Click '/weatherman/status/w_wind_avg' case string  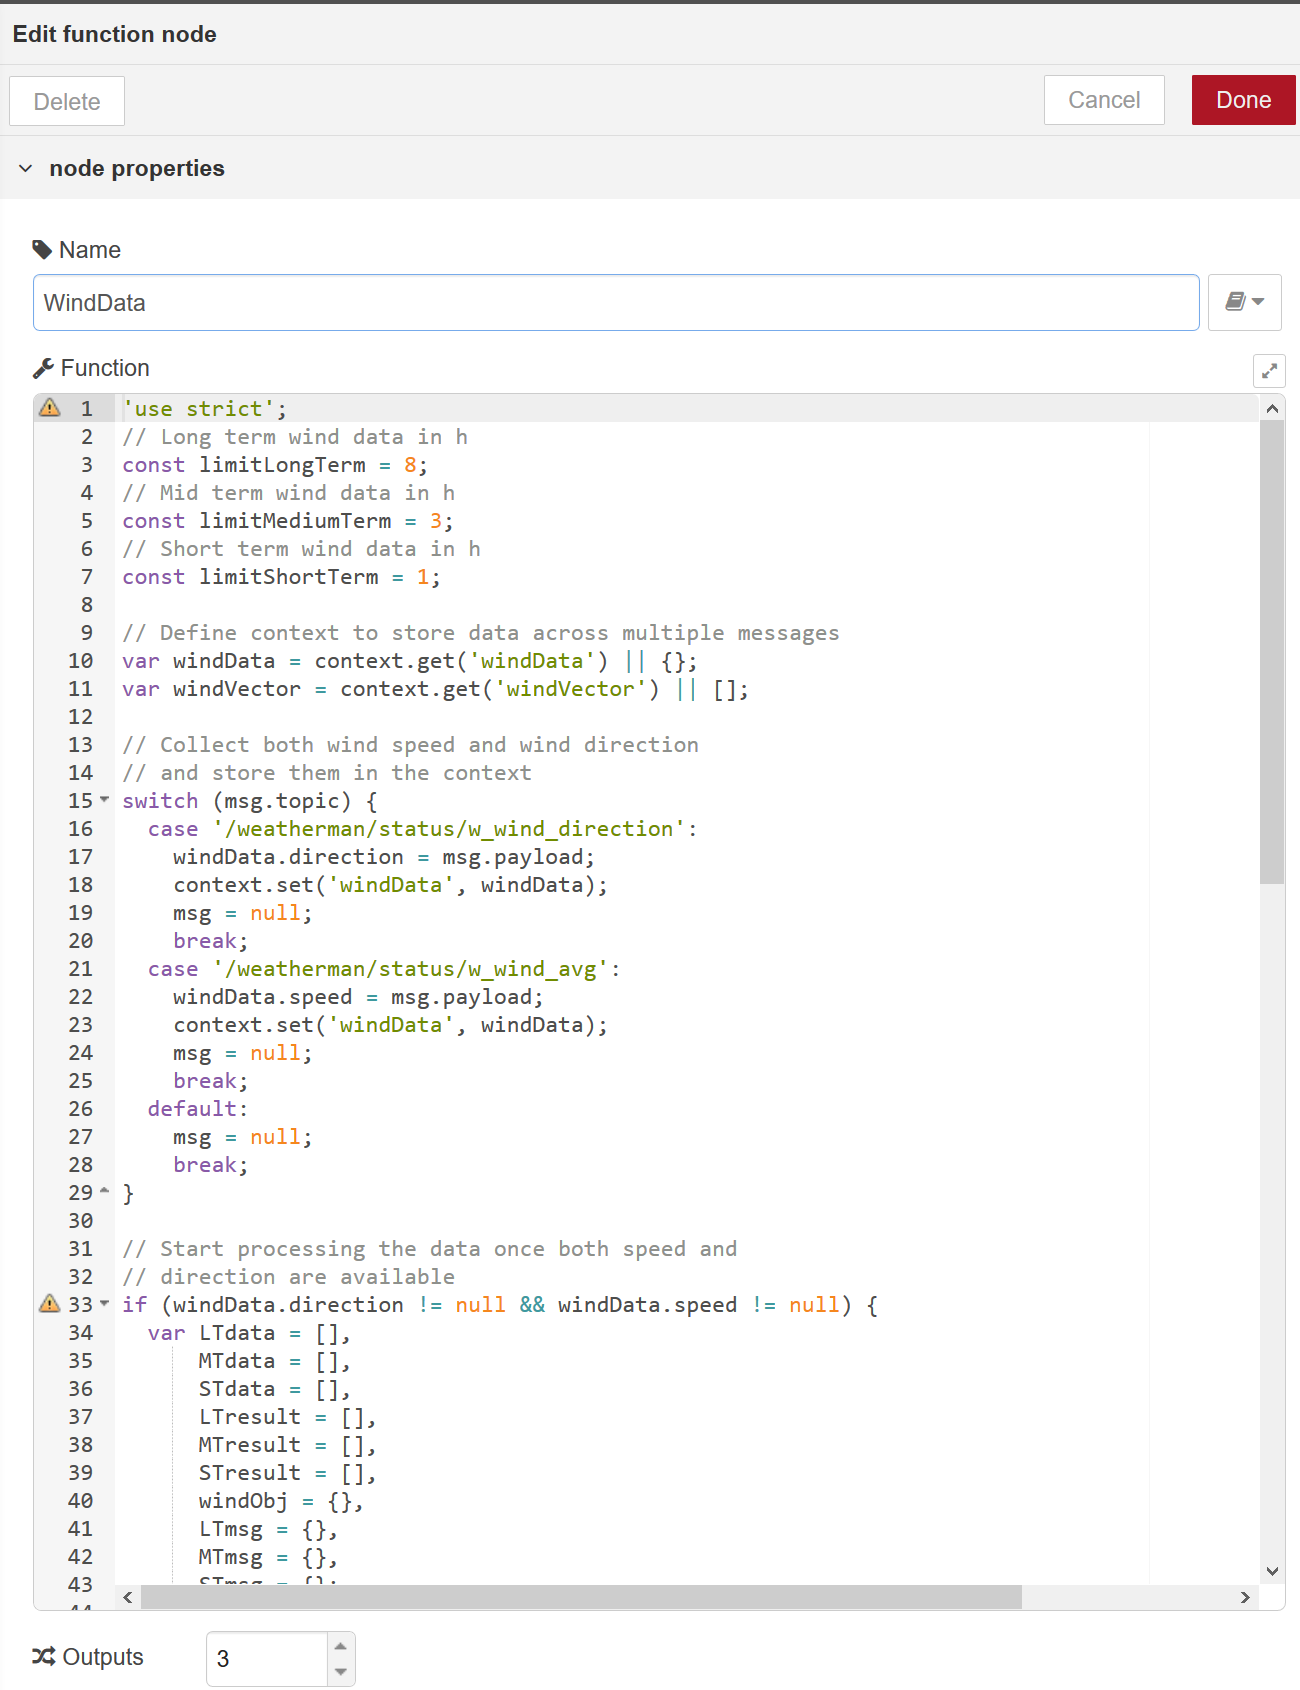tap(411, 969)
